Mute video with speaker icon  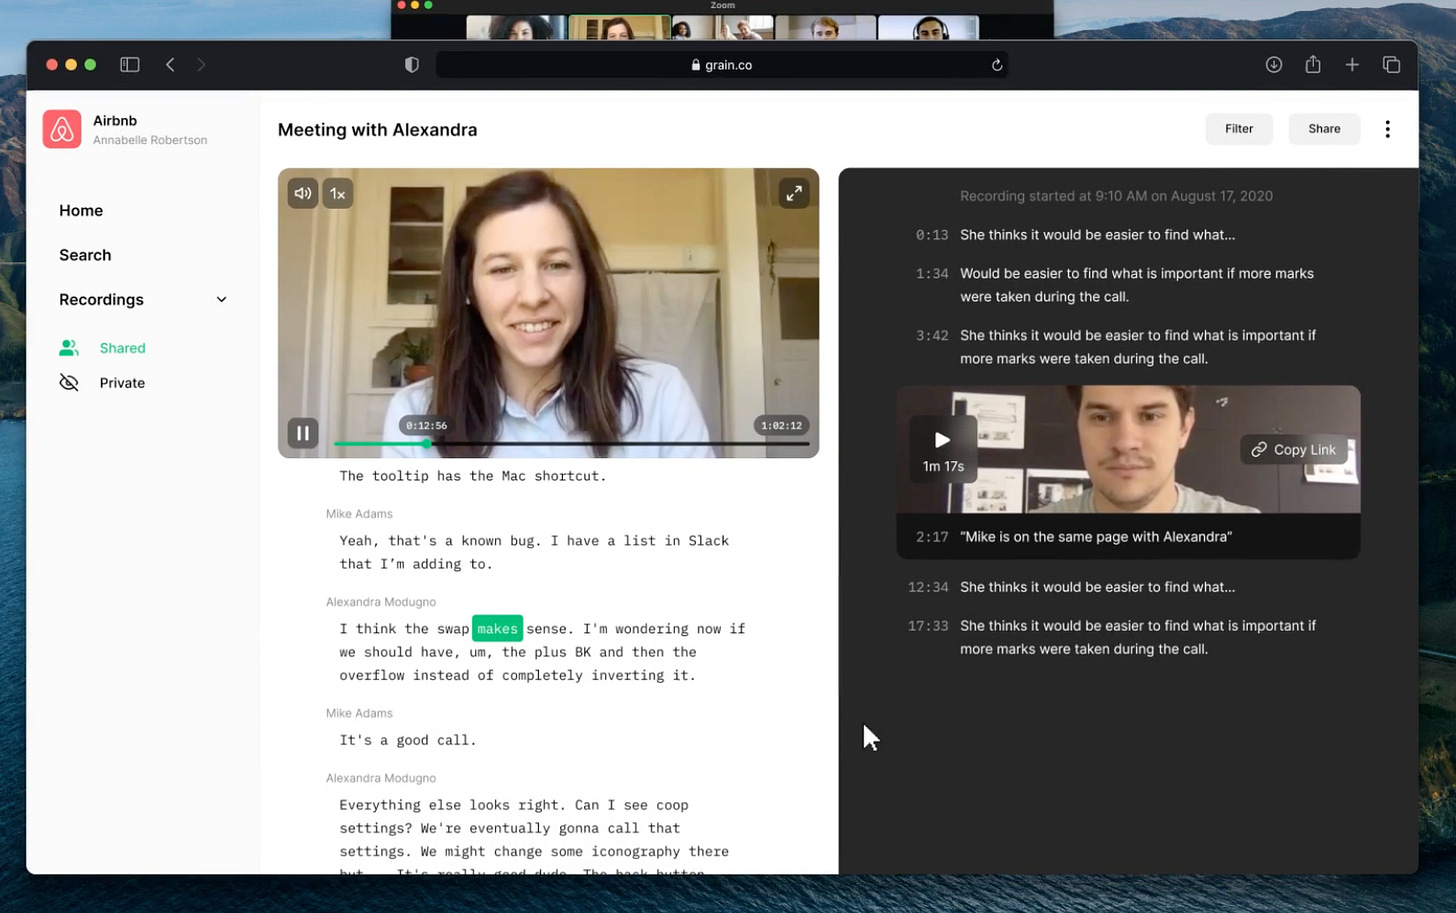[x=303, y=193]
